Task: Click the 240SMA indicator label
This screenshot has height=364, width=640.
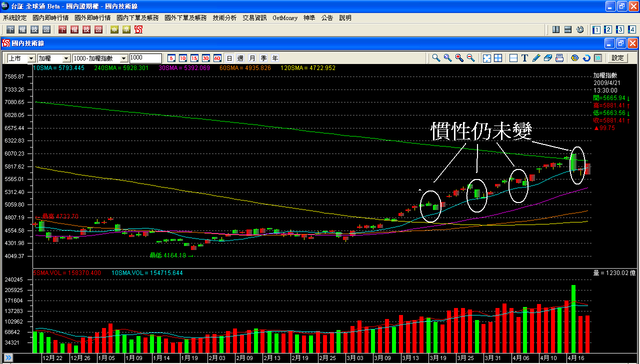Action: (121, 68)
